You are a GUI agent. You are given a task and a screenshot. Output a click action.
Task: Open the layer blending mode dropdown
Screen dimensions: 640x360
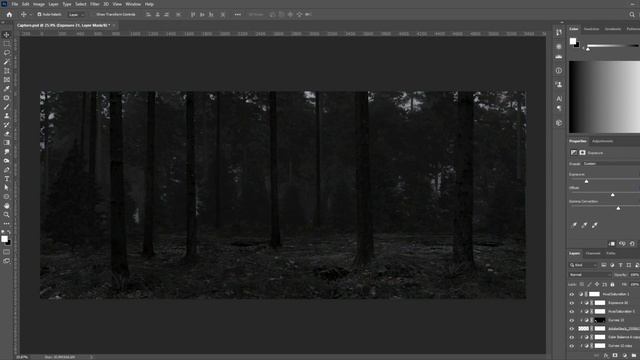(x=590, y=275)
